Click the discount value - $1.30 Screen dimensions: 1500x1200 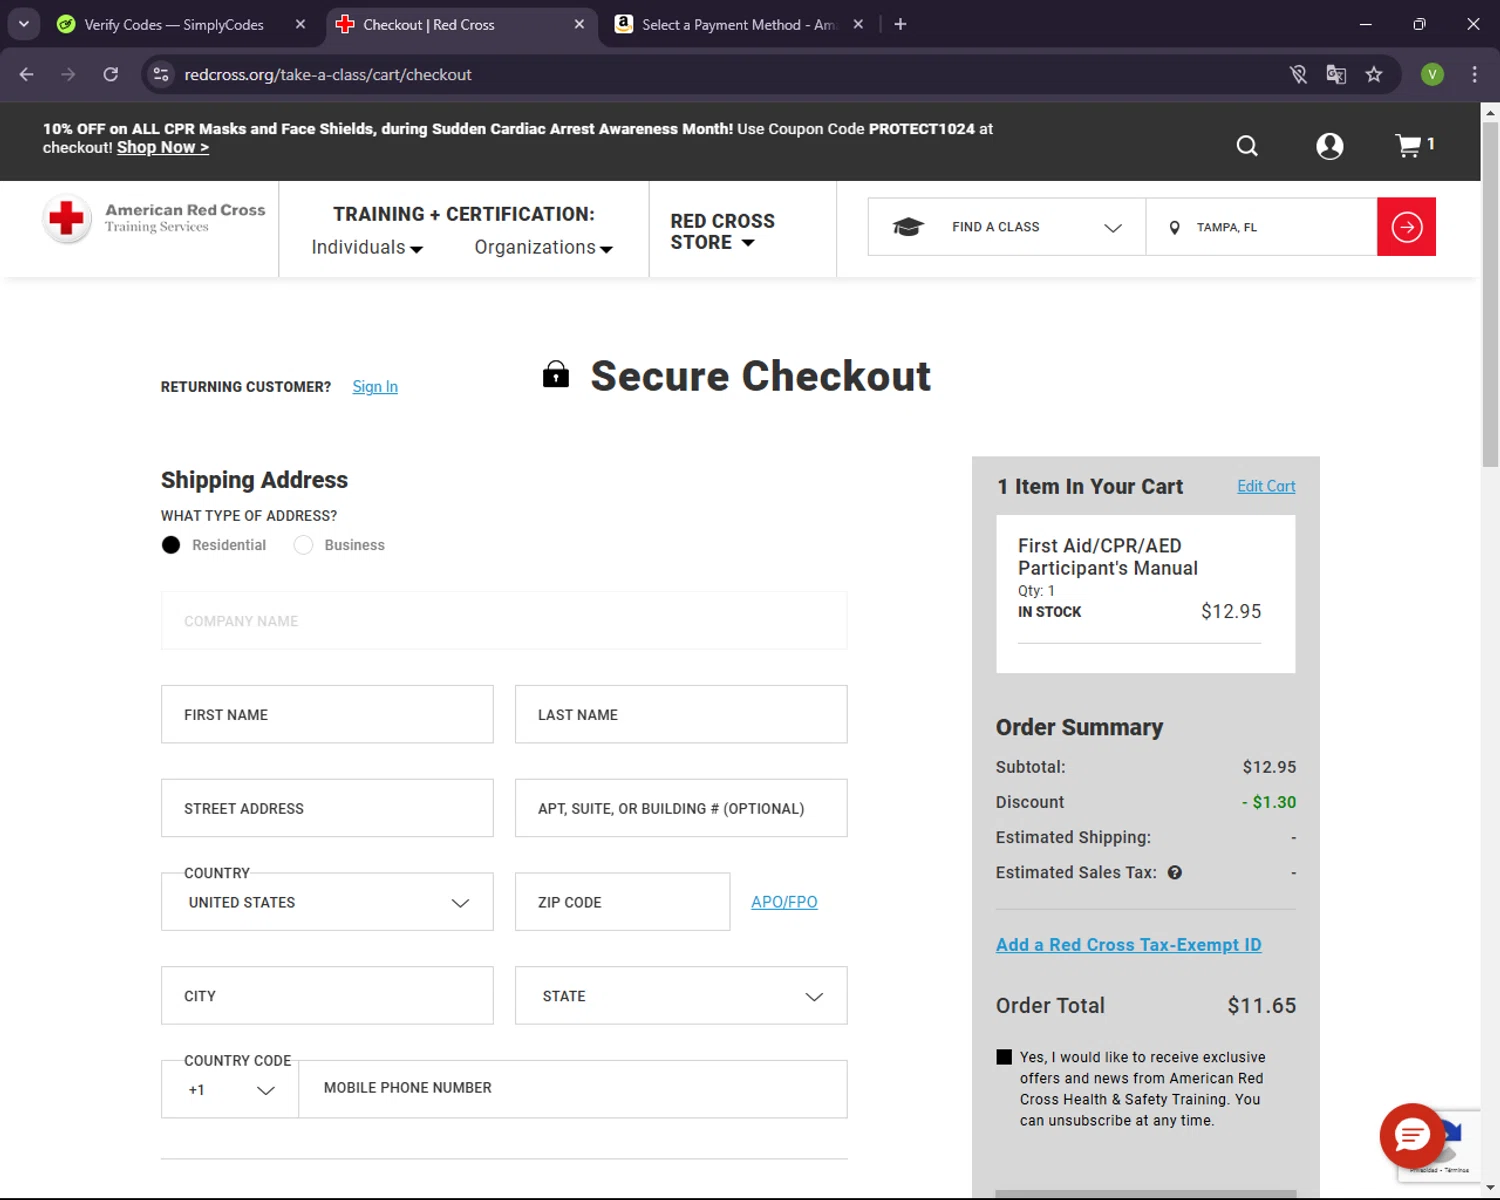1269,802
